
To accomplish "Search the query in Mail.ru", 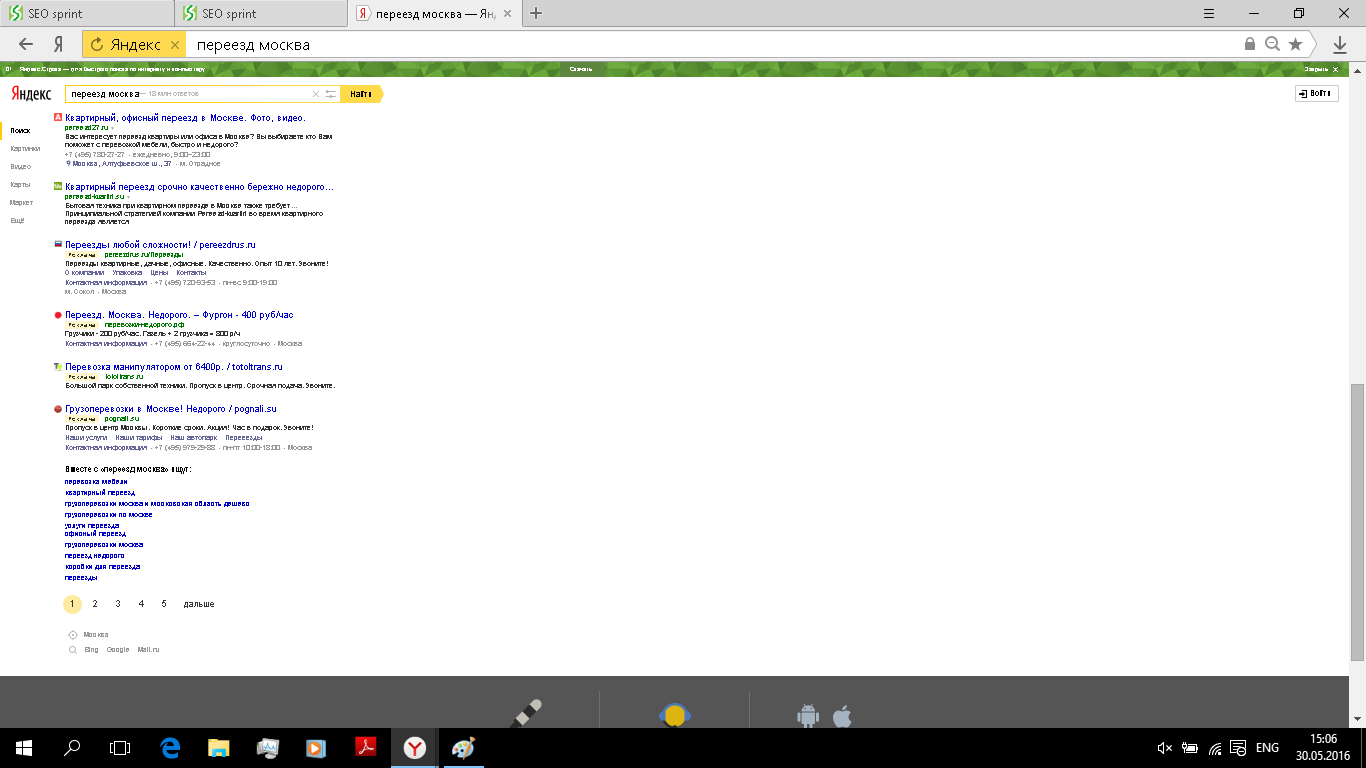I will [149, 650].
